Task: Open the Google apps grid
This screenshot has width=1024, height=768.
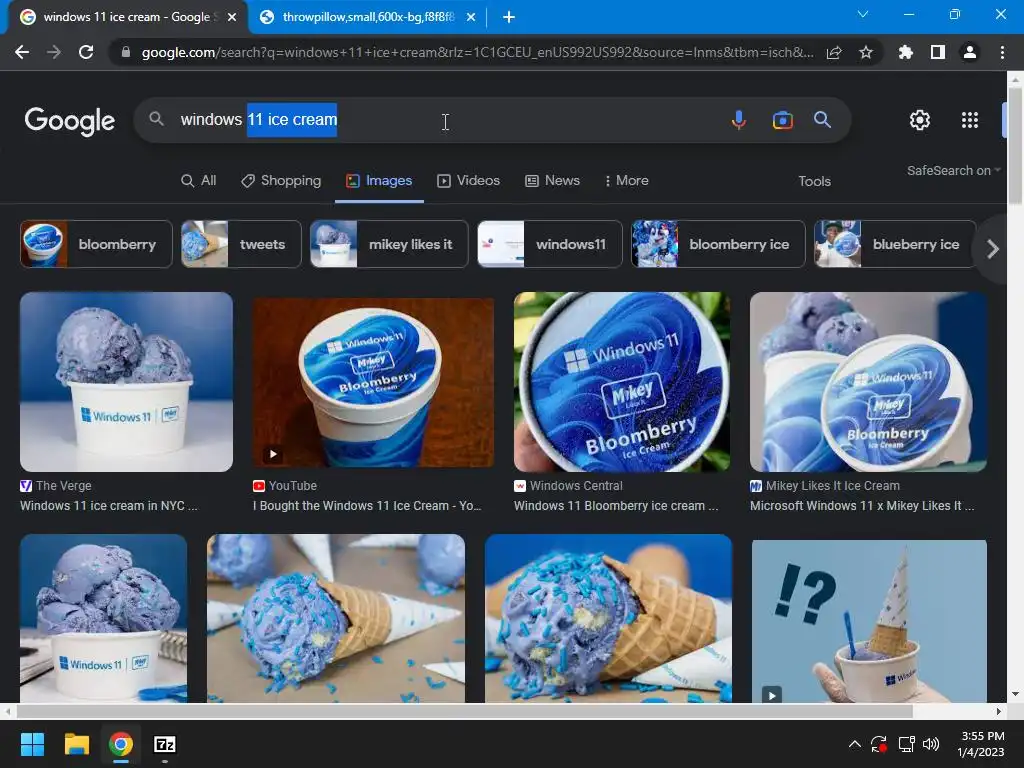Action: (x=970, y=120)
